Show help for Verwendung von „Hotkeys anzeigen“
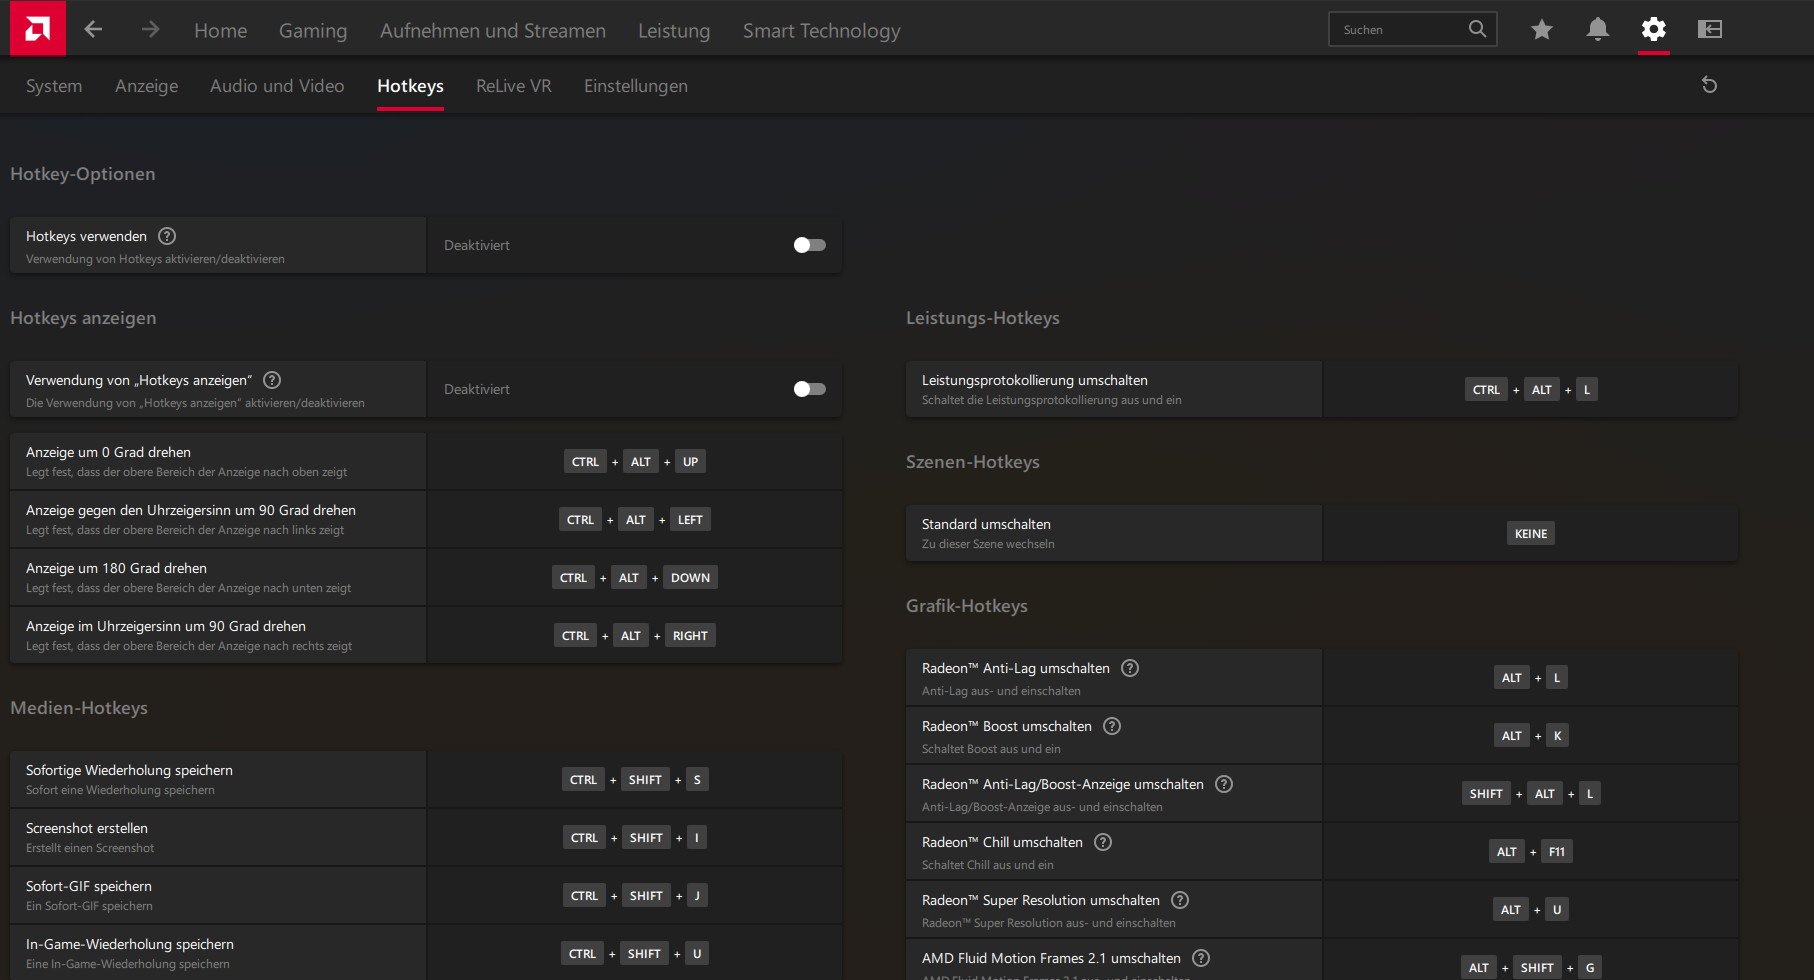 [272, 380]
